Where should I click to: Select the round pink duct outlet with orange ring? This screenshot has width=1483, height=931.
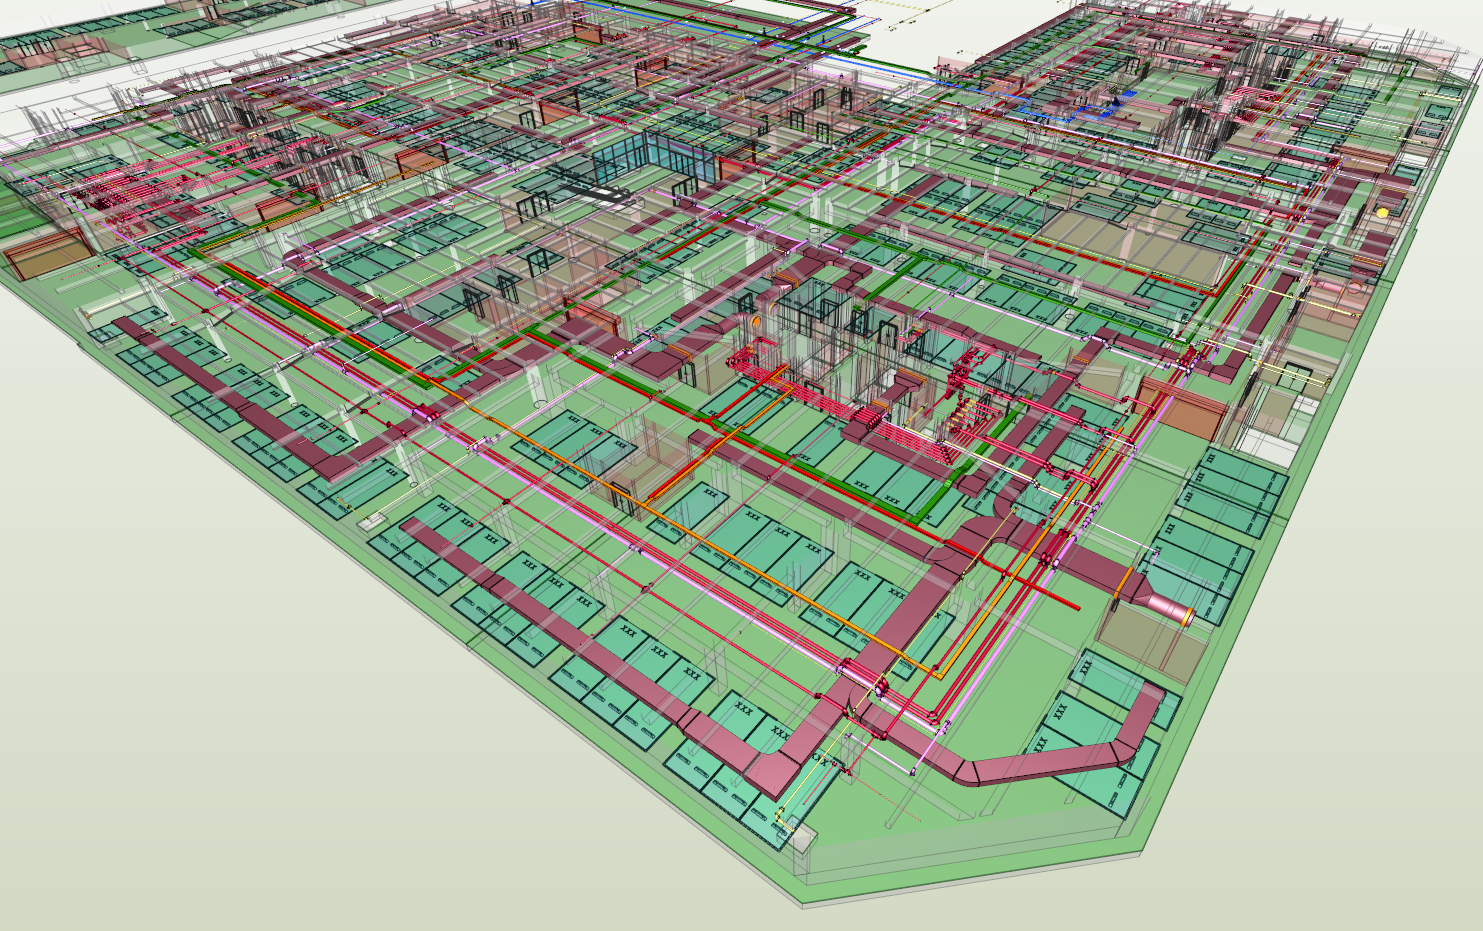(1170, 607)
